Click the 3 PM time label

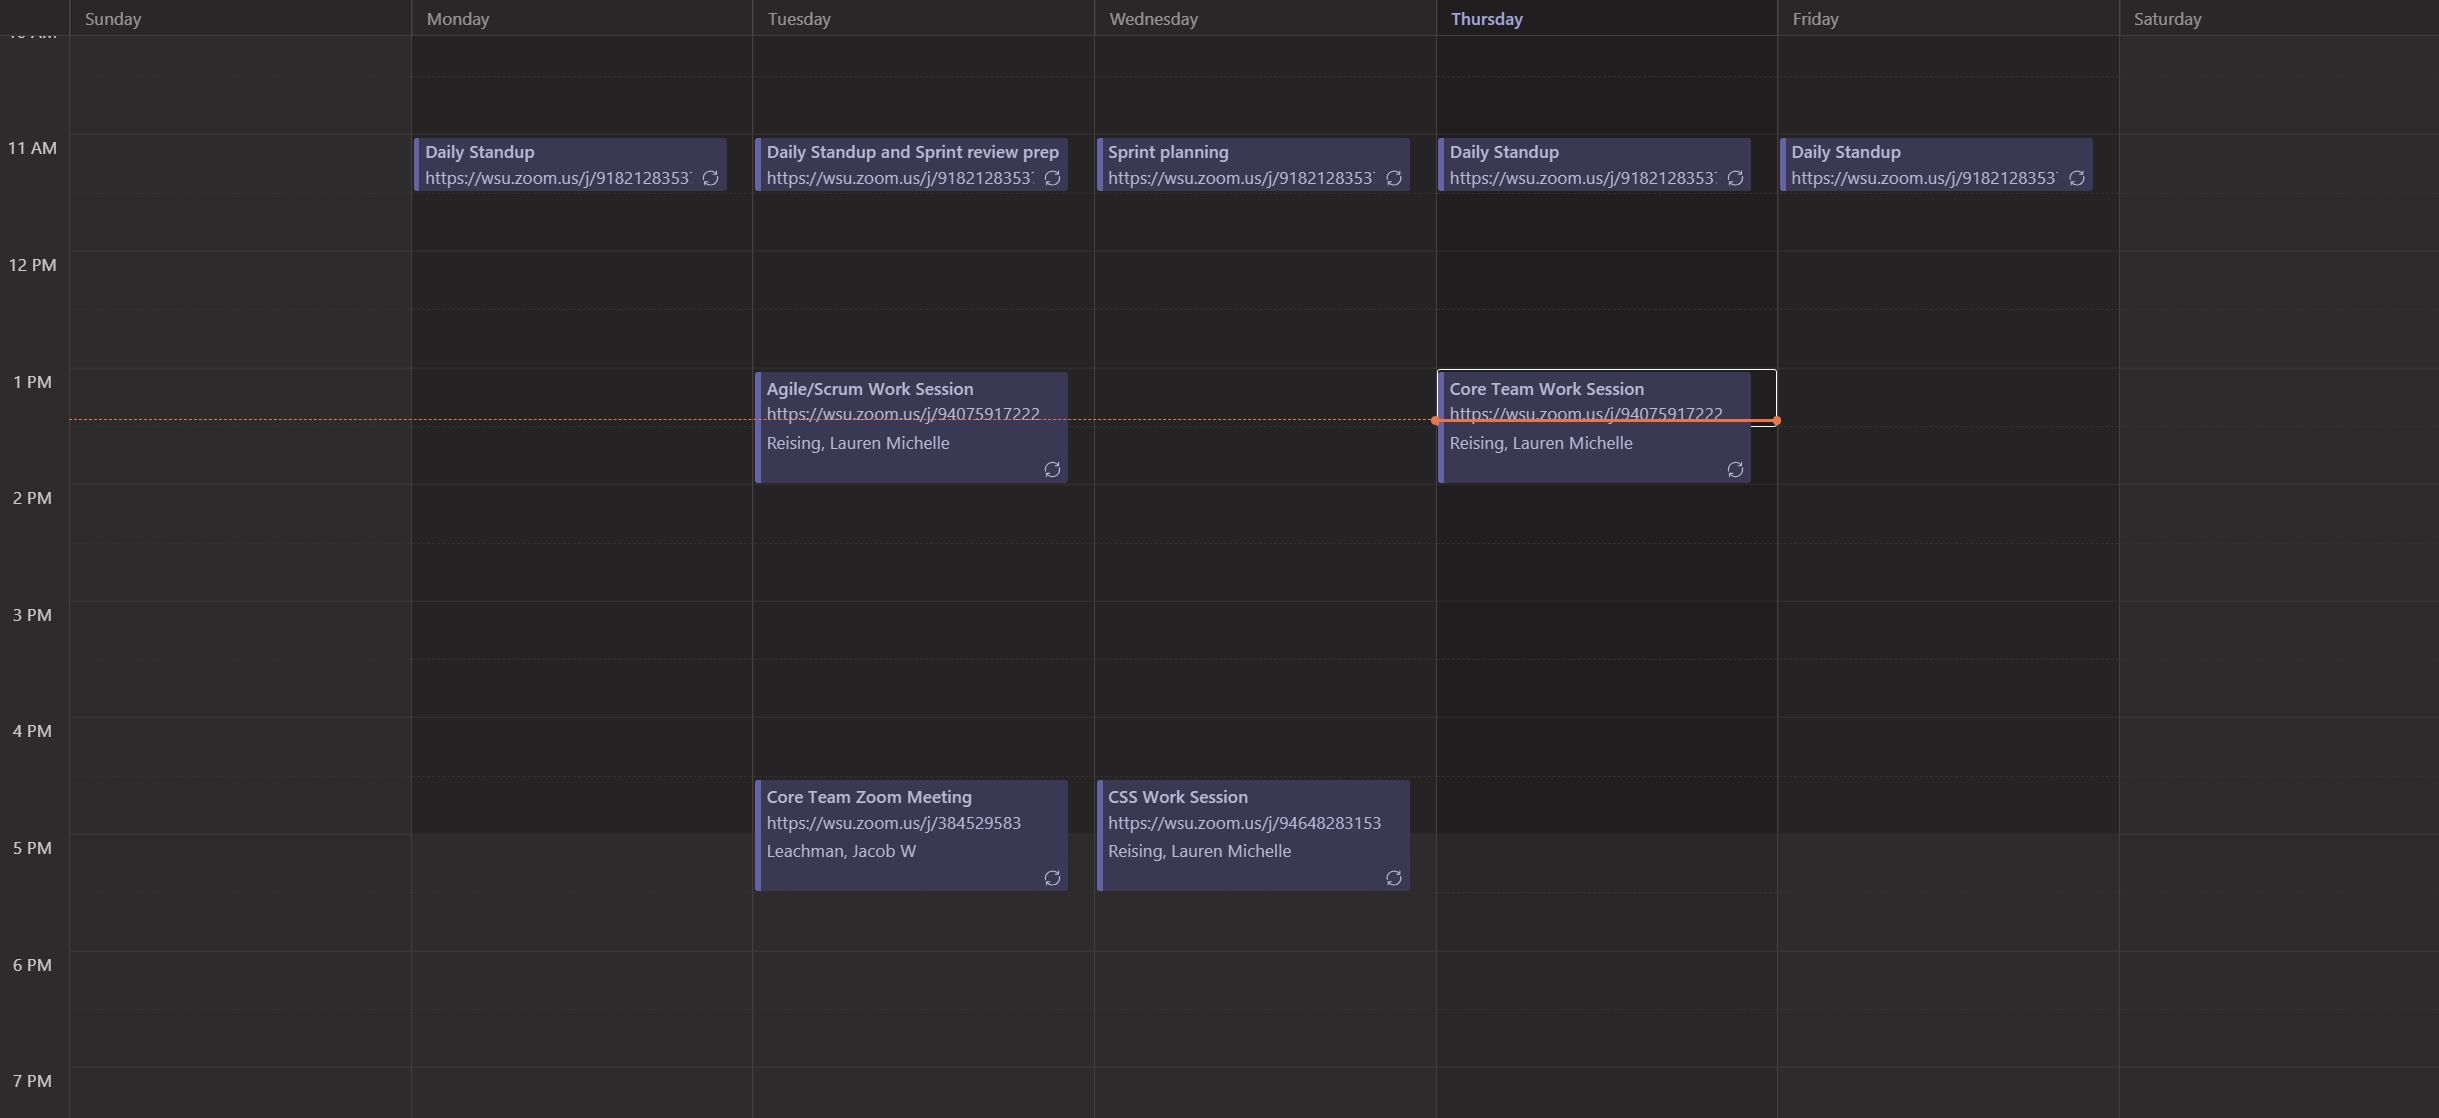click(32, 615)
